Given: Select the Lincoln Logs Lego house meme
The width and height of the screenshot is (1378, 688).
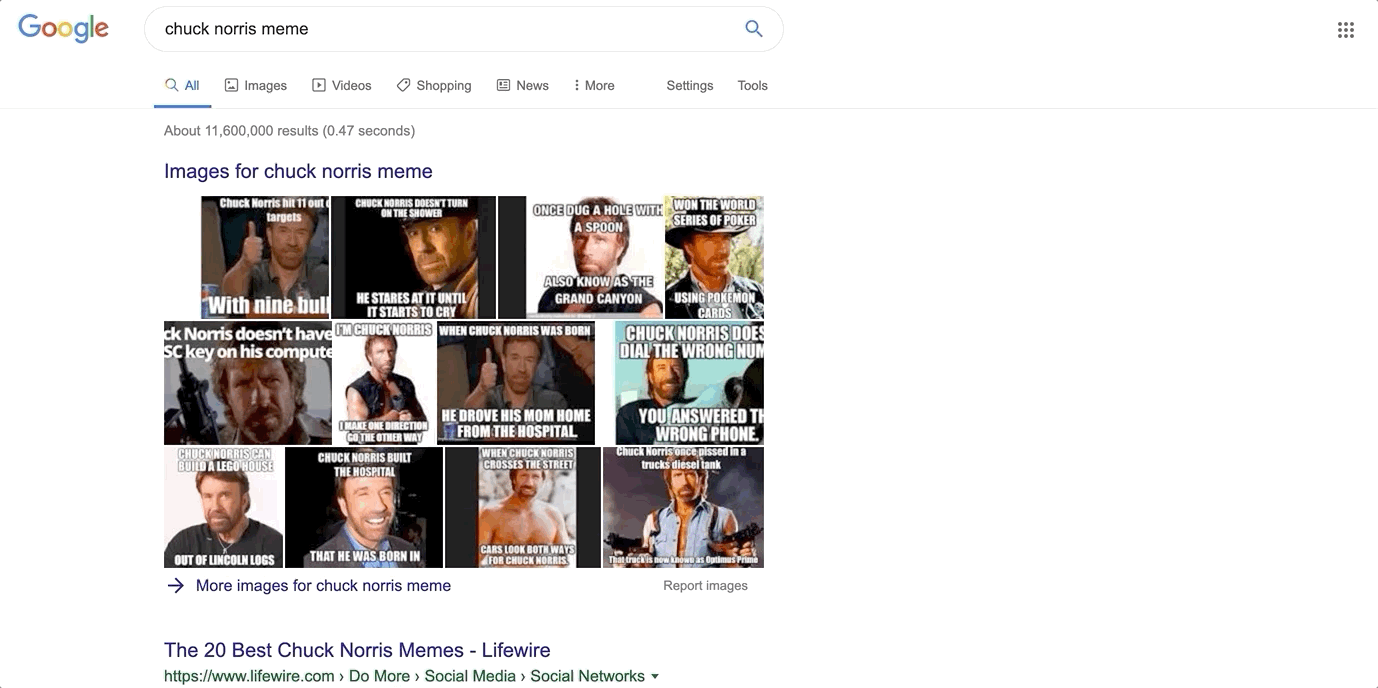Looking at the screenshot, I should click(x=224, y=507).
